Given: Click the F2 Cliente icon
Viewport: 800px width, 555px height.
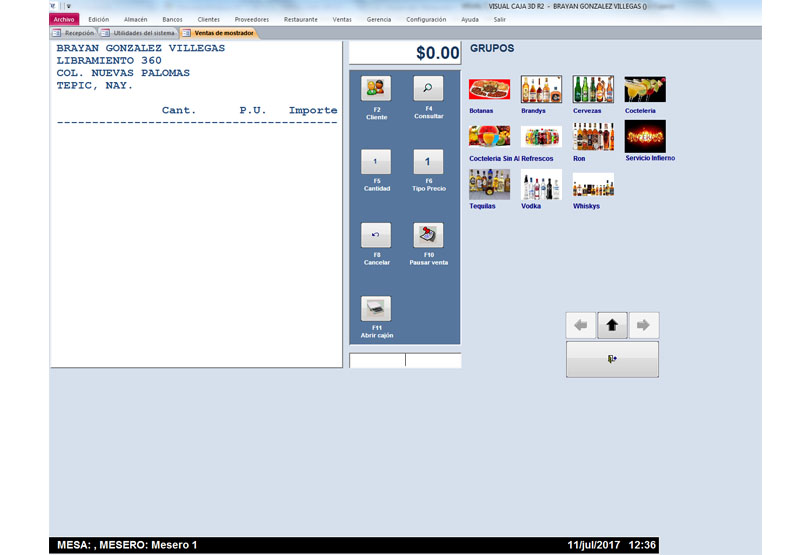Looking at the screenshot, I should point(376,89).
